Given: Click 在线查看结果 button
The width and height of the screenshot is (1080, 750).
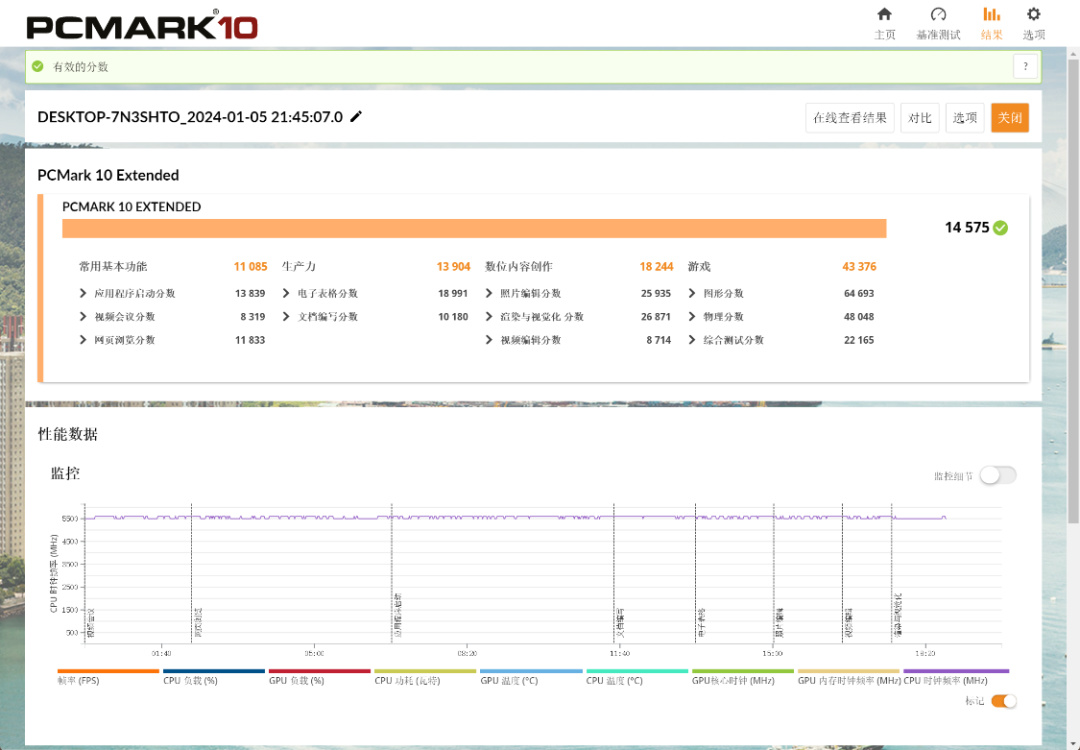Looking at the screenshot, I should tap(849, 118).
